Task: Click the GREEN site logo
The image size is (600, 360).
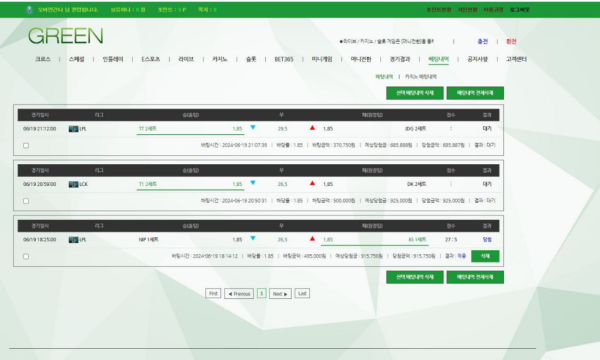Action: [x=65, y=36]
